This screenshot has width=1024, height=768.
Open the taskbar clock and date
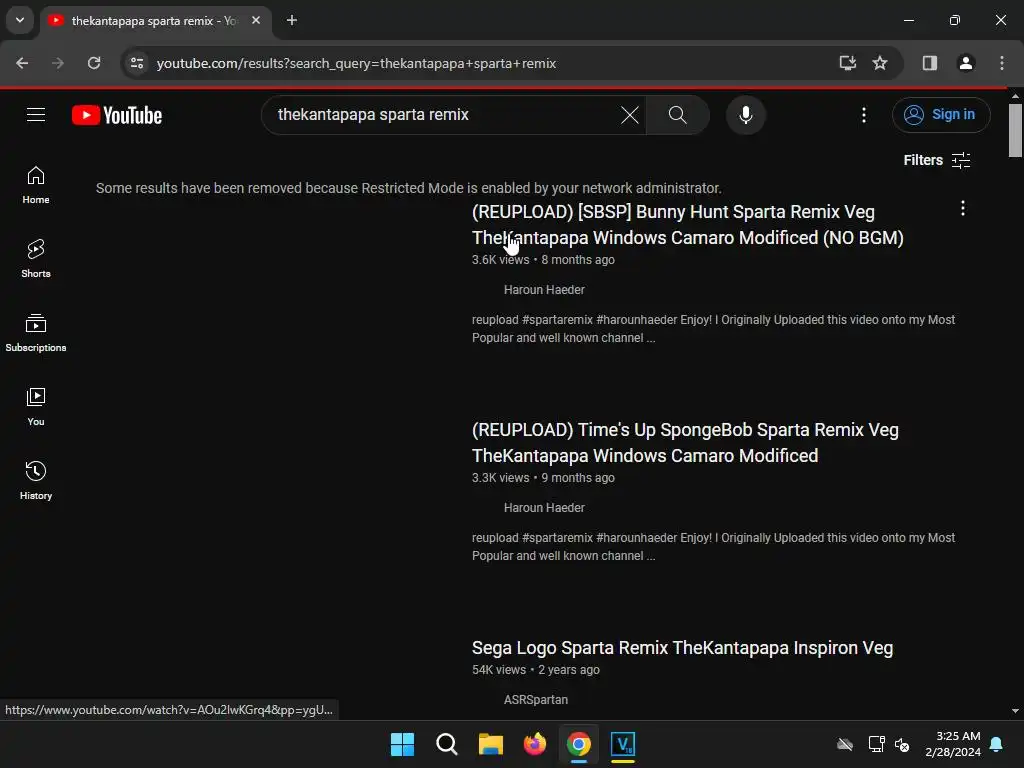pos(953,744)
